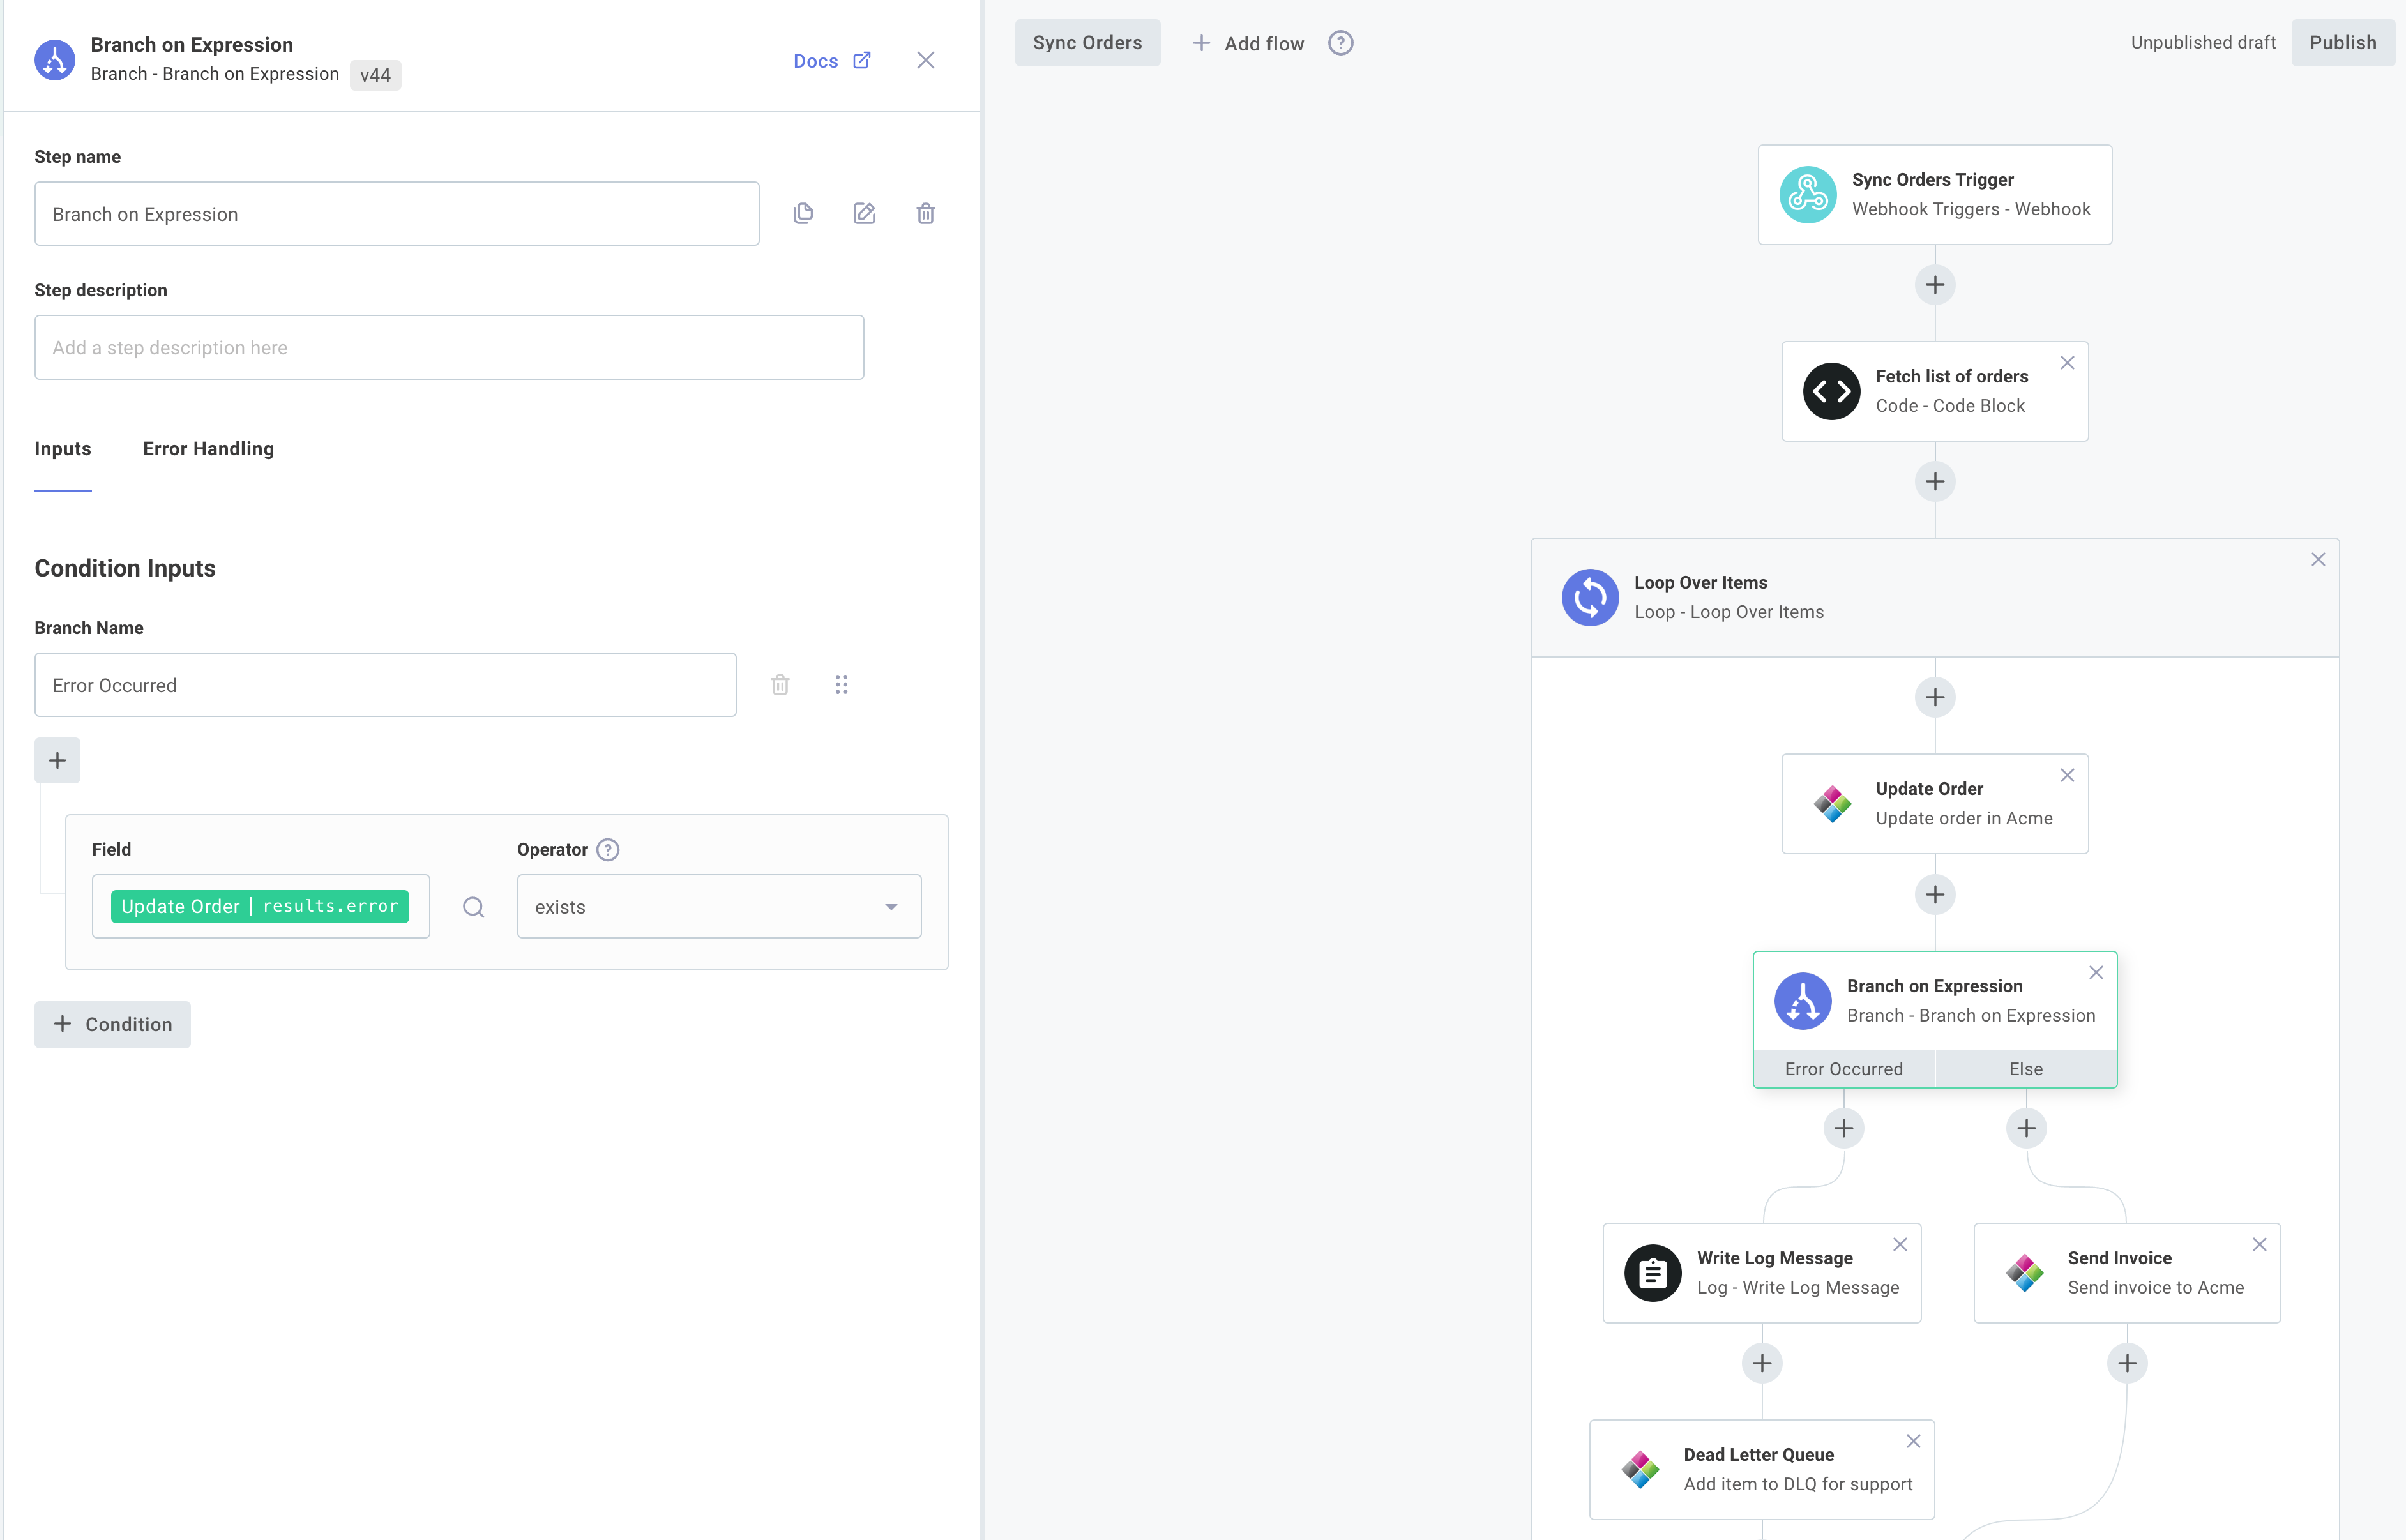Remove the Loop Over Items step
This screenshot has width=2406, height=1540.
tap(2318, 560)
